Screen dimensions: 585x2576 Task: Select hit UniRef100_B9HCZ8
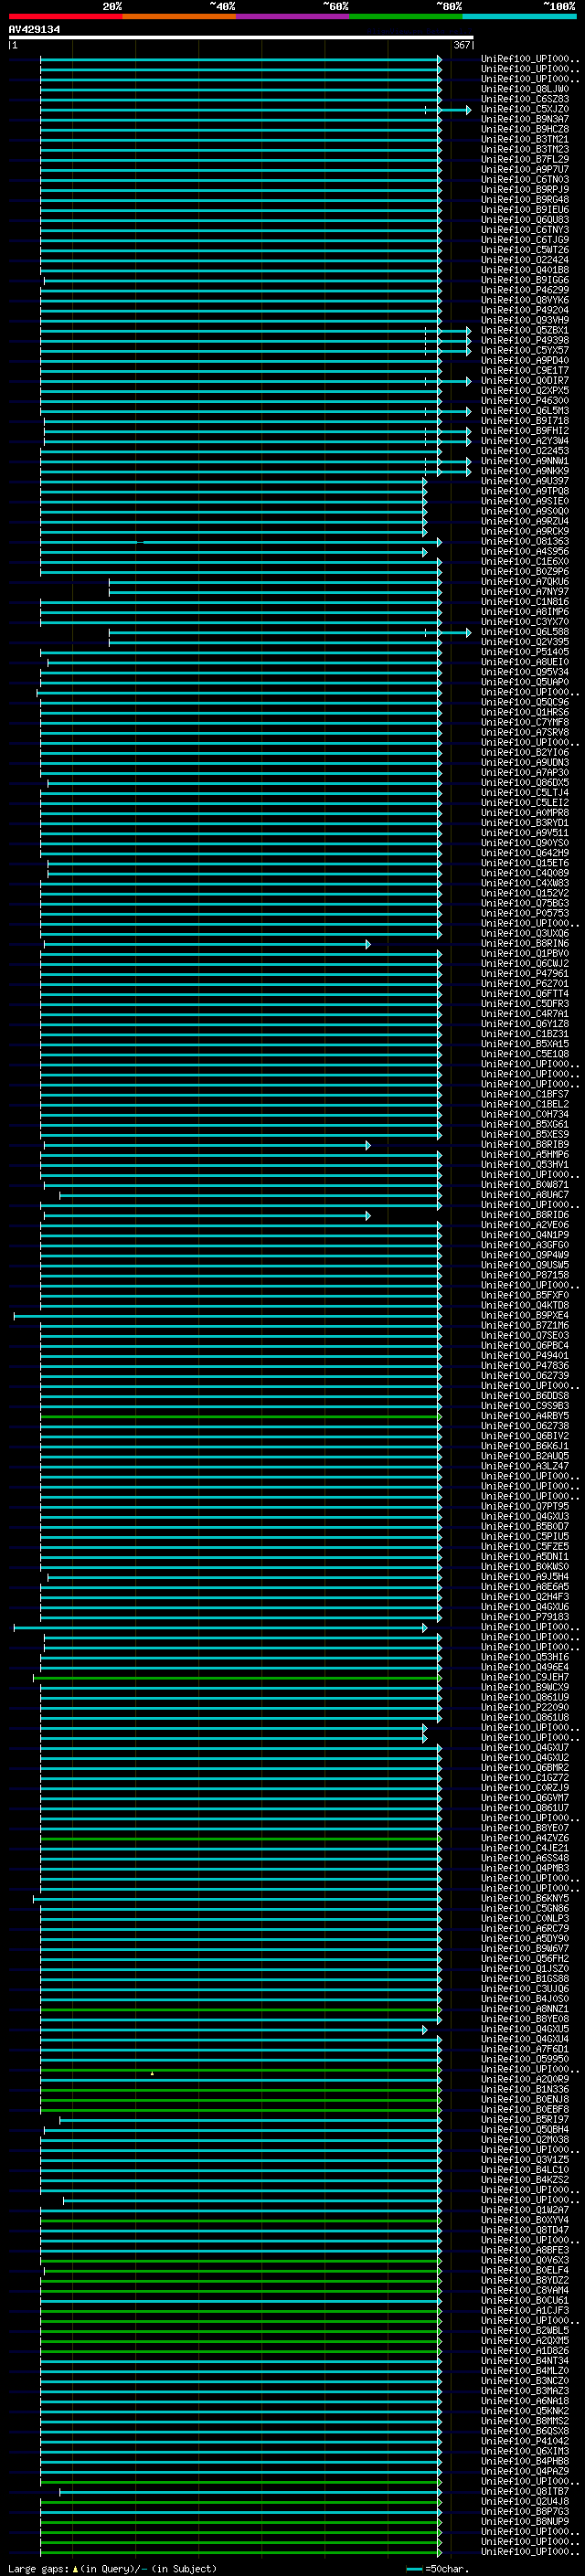tap(525, 129)
